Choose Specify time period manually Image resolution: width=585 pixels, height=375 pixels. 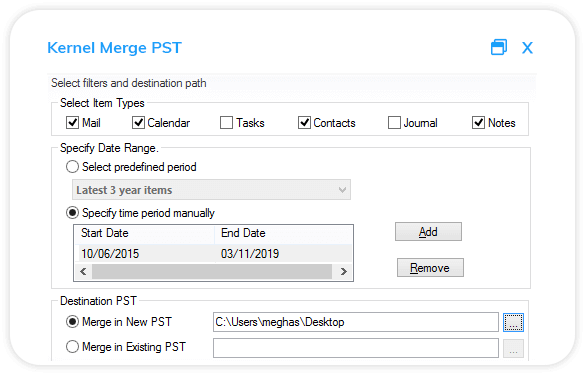[72, 213]
